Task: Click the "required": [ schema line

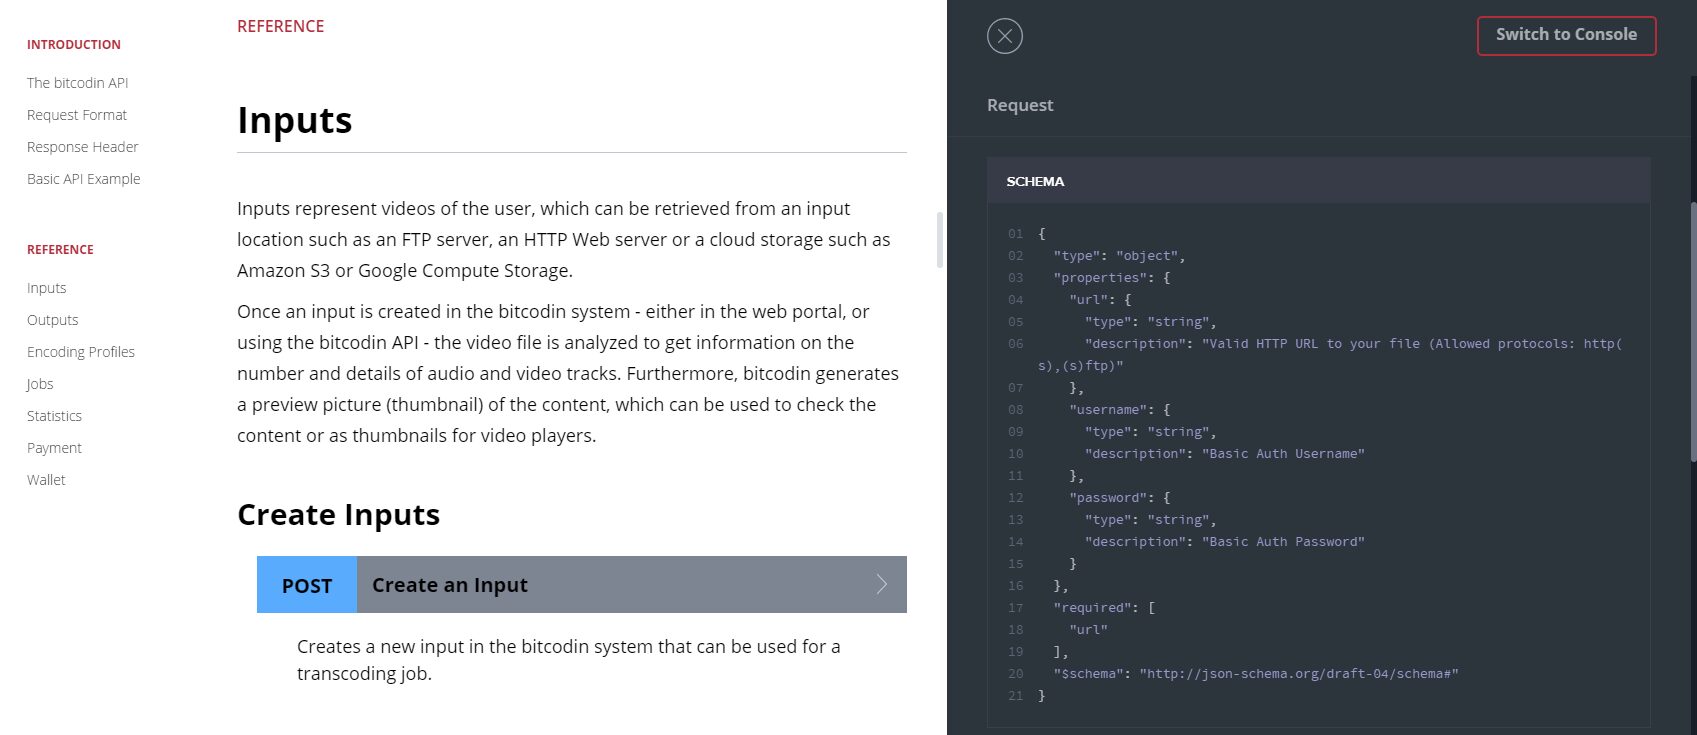Action: pyautogui.click(x=1104, y=608)
